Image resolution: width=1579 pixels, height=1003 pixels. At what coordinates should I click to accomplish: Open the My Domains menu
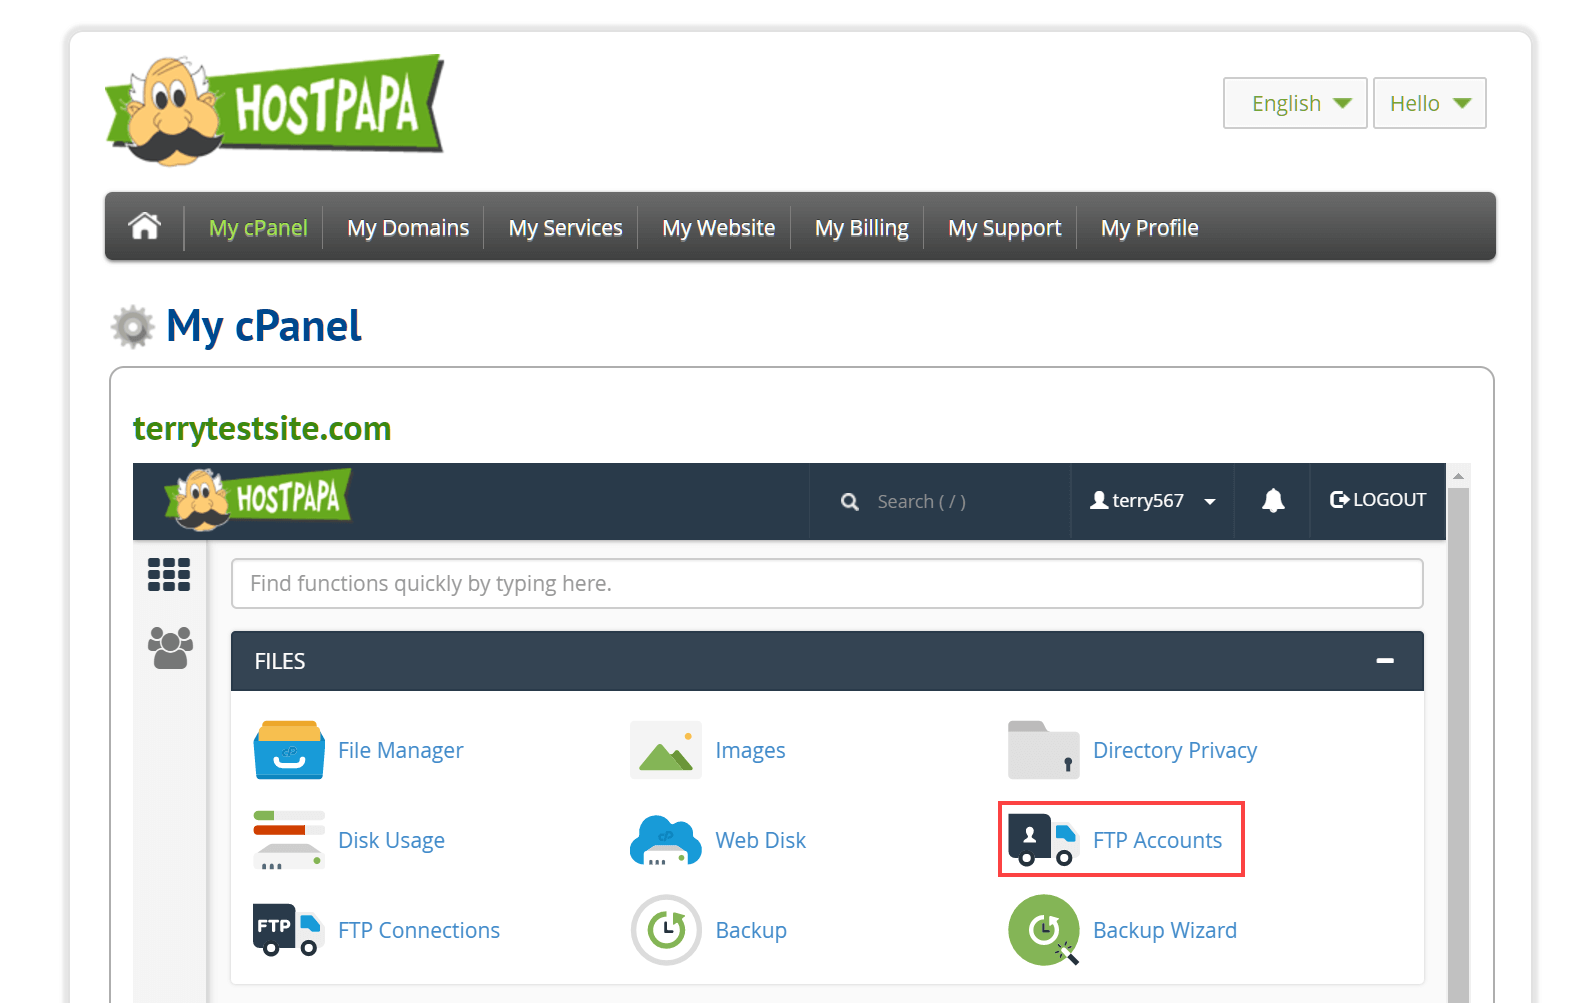pos(408,228)
